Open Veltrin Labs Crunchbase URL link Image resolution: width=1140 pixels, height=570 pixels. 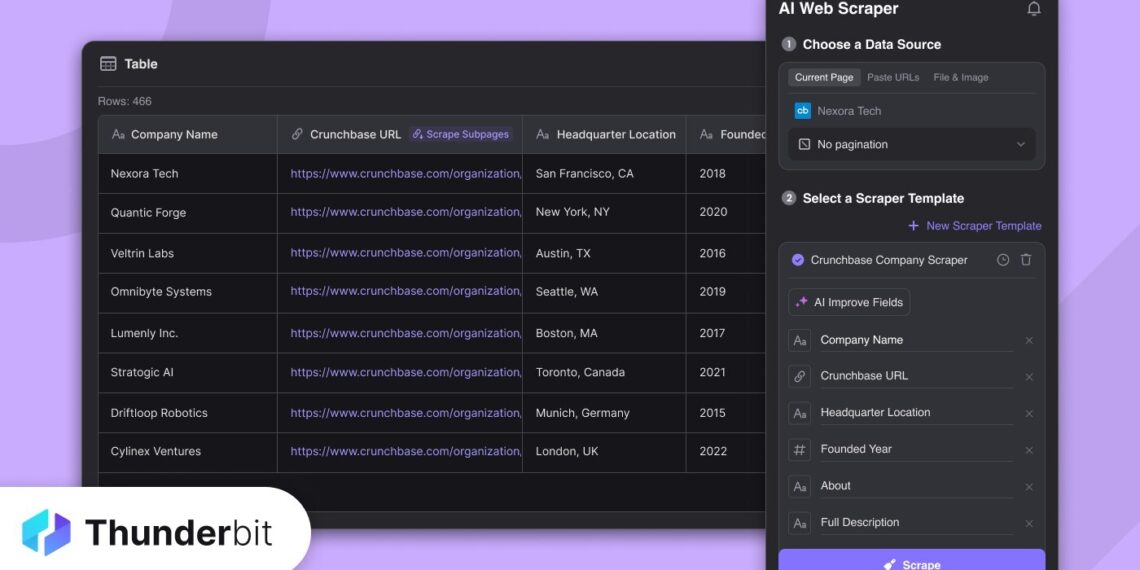406,252
